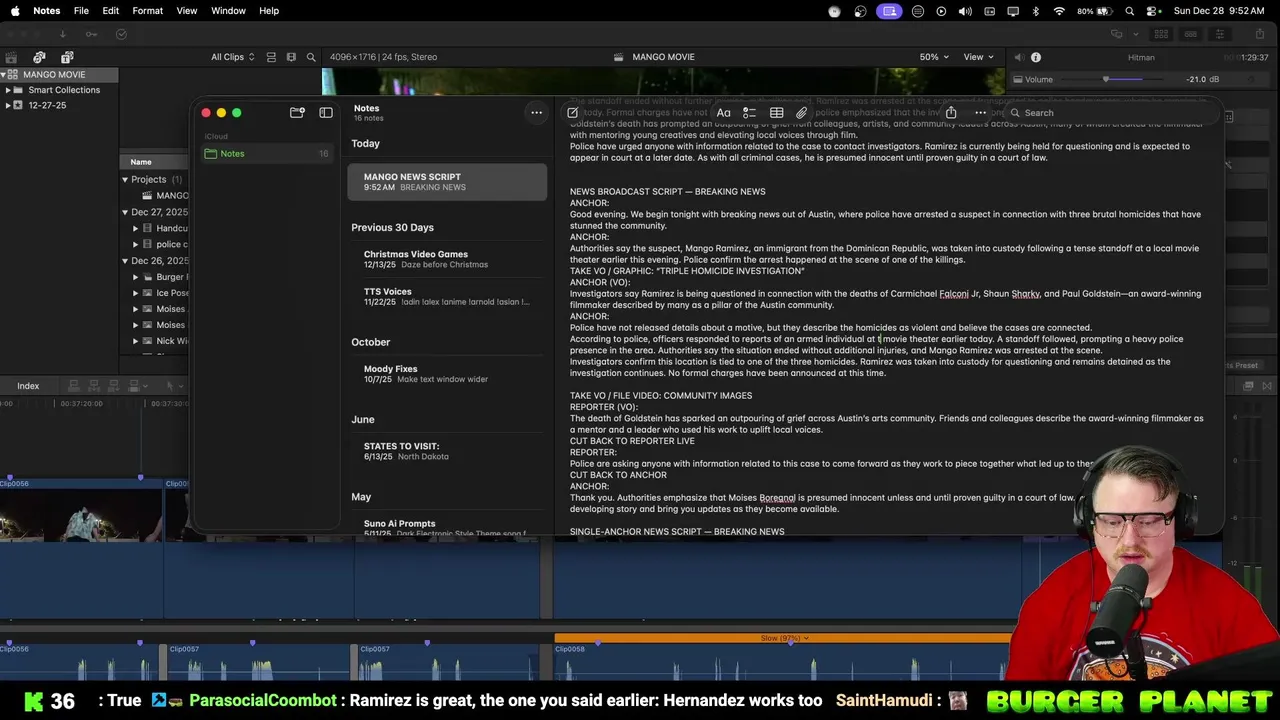Viewport: 1280px width, 720px height.
Task: Collapse MANGO MOVIE library
Action: [x=4, y=75]
